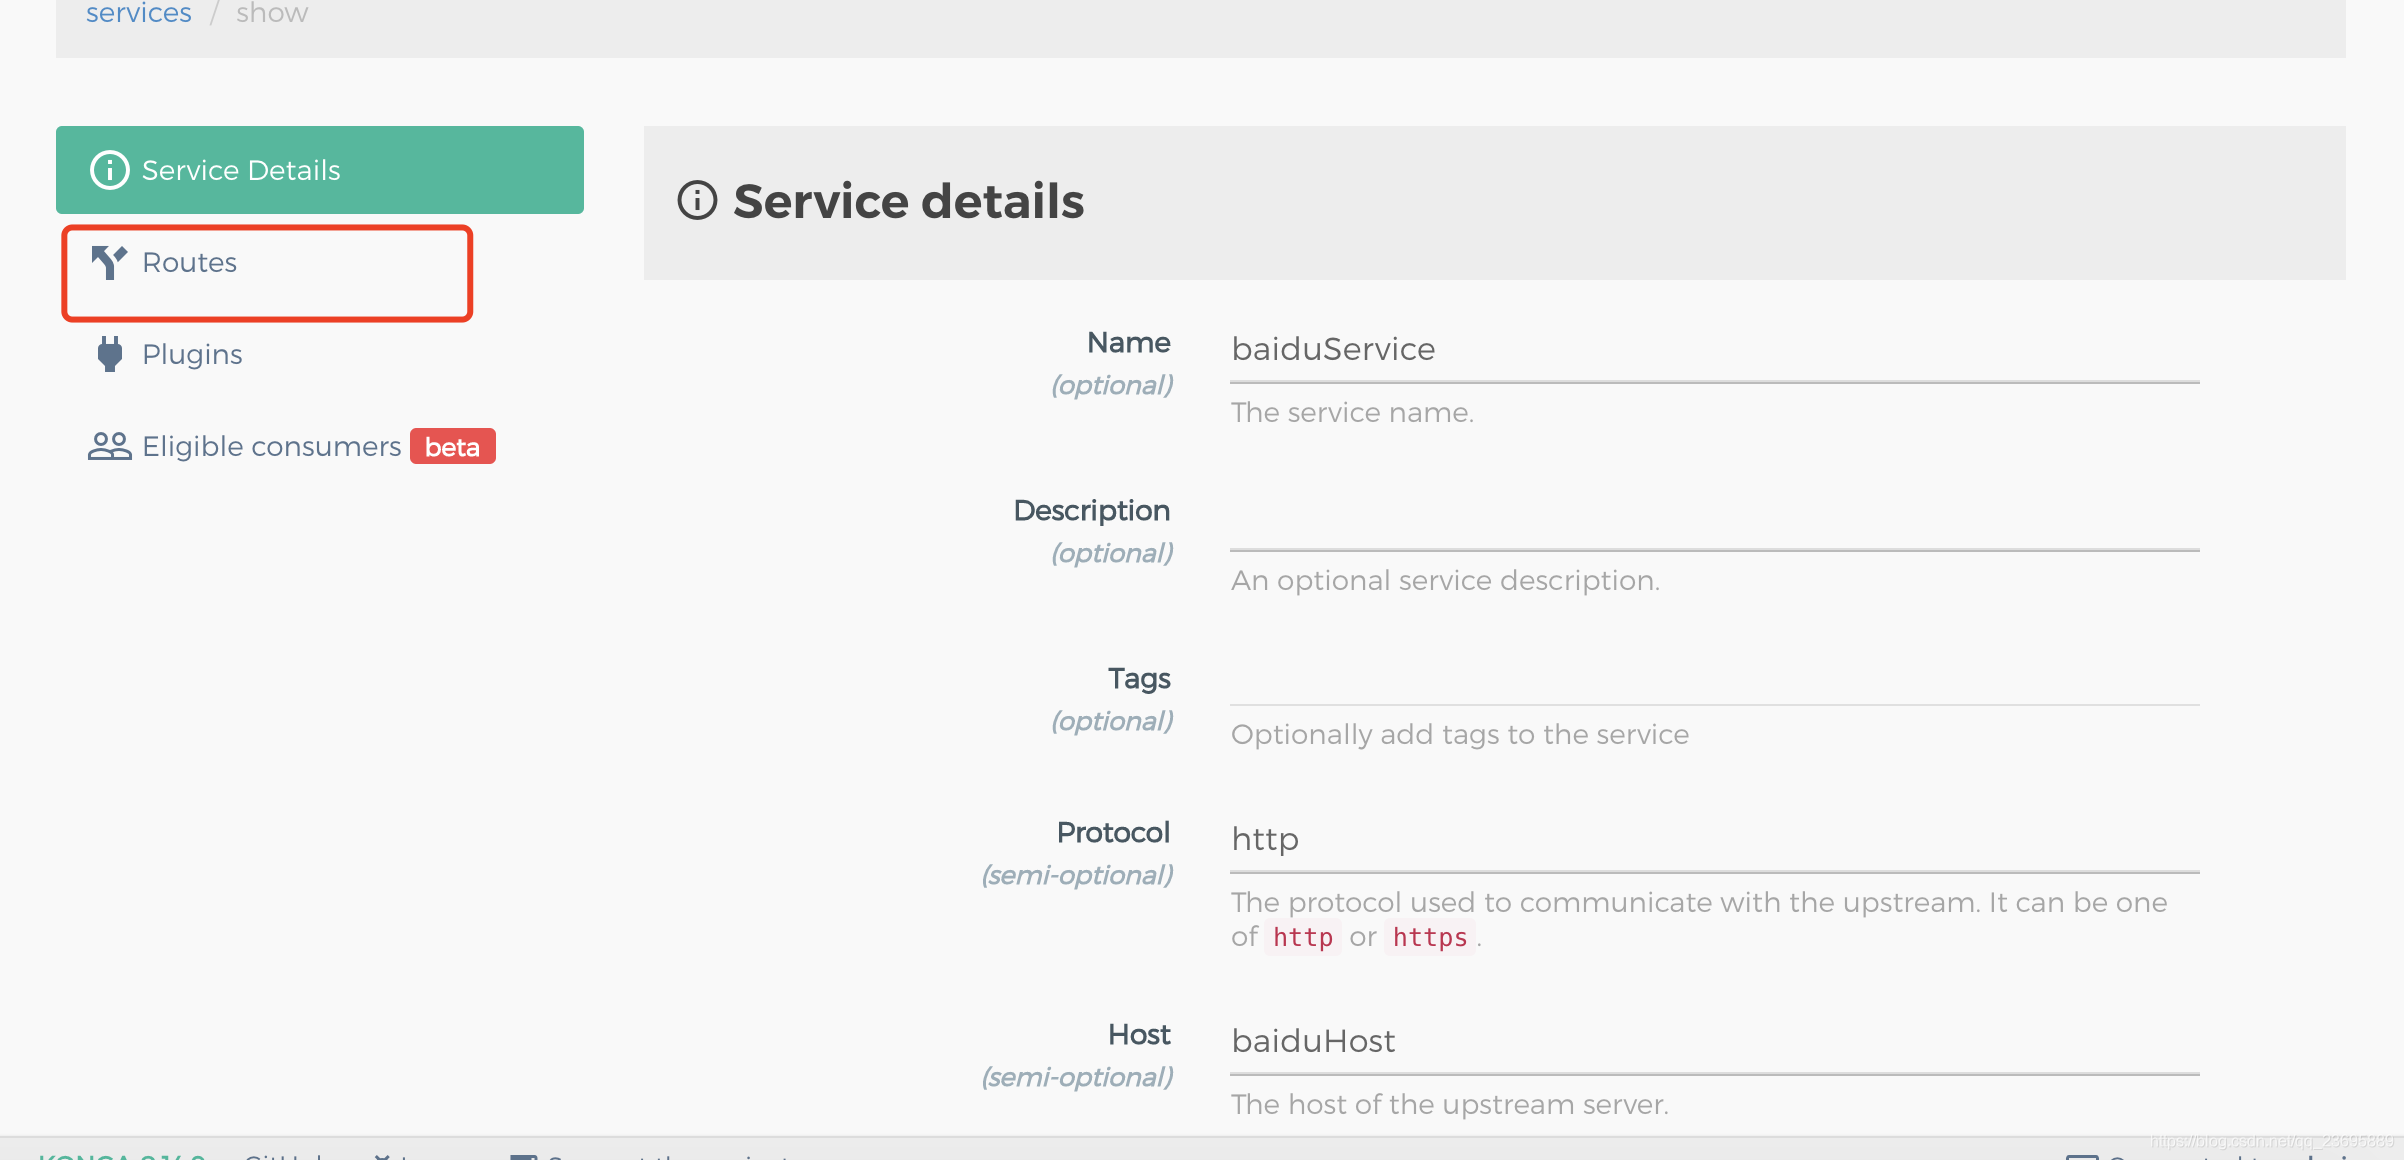
Task: Focus the Host field containing baiduHost
Action: click(1715, 1042)
